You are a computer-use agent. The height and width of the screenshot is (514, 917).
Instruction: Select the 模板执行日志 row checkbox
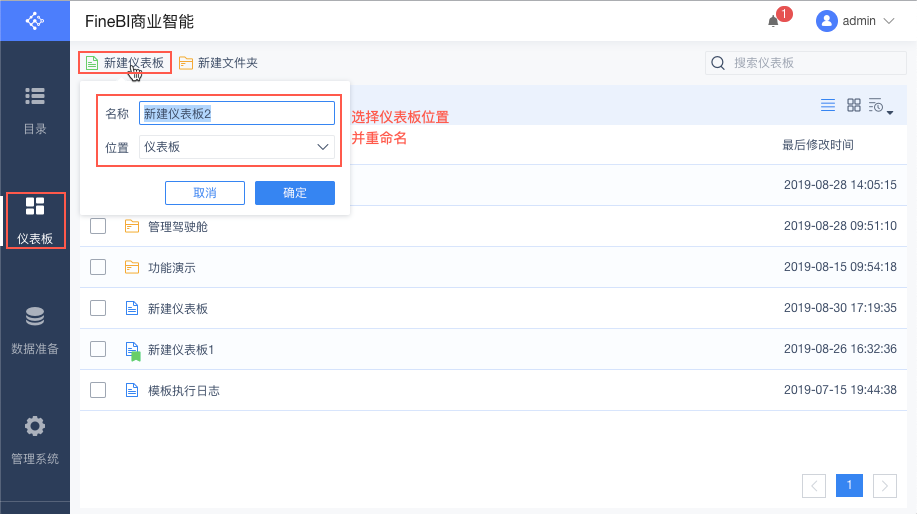coord(98,390)
